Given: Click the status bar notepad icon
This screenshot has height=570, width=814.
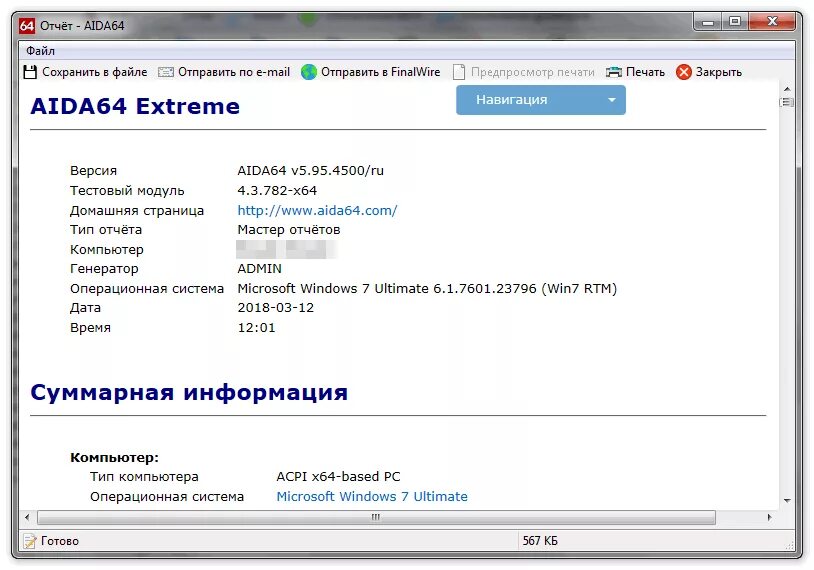Looking at the screenshot, I should (30, 541).
